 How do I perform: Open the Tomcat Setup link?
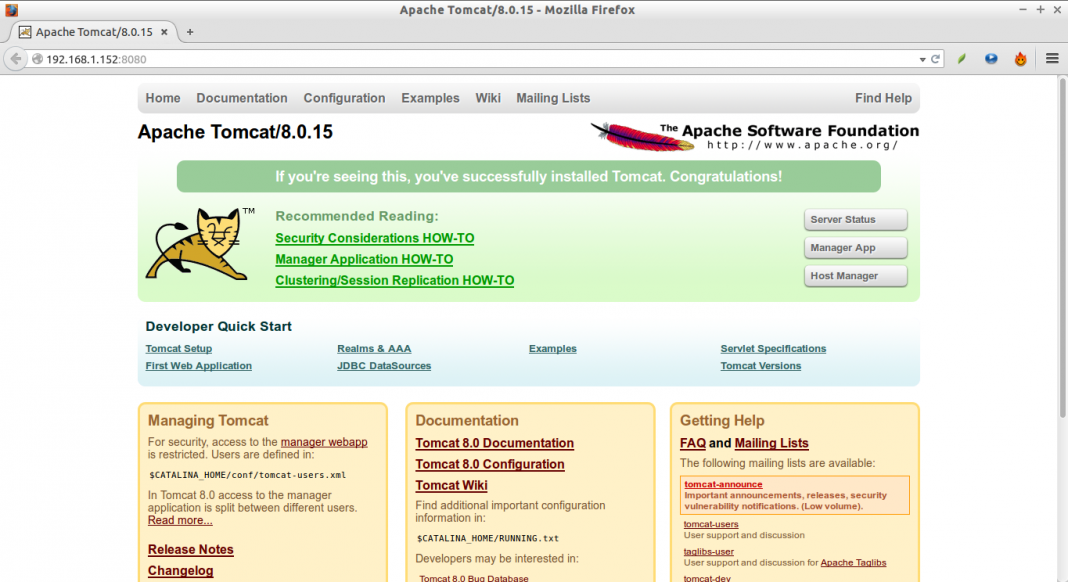tap(178, 348)
